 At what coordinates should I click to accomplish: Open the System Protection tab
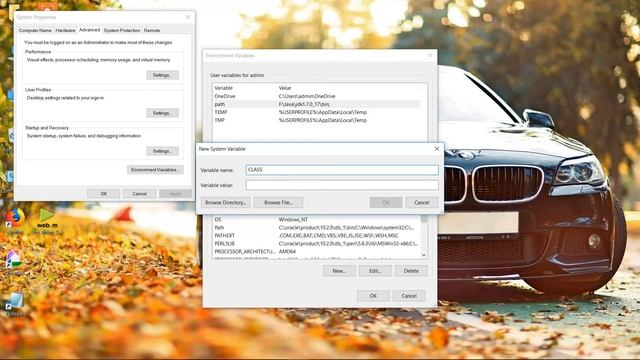[x=122, y=30]
